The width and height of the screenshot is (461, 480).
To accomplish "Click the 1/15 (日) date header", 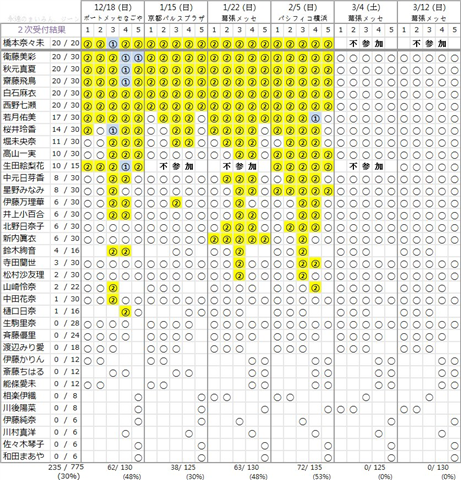I will [176, 7].
